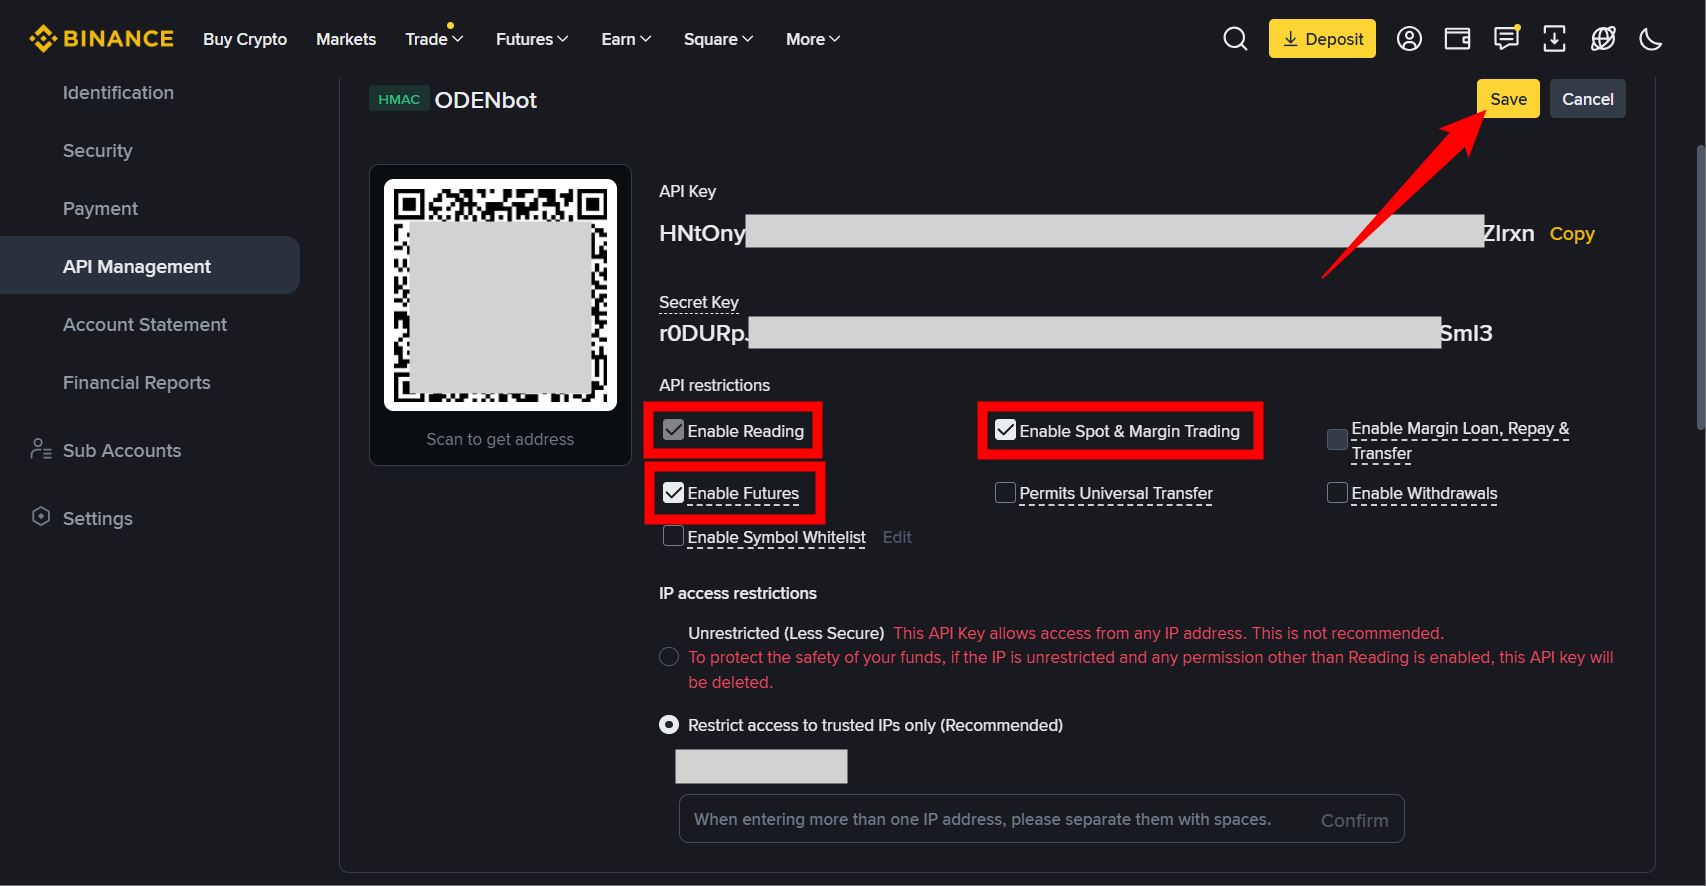Select Unrestricted (Less Secure) radio option
Screen dimensions: 1706x886
point(669,657)
